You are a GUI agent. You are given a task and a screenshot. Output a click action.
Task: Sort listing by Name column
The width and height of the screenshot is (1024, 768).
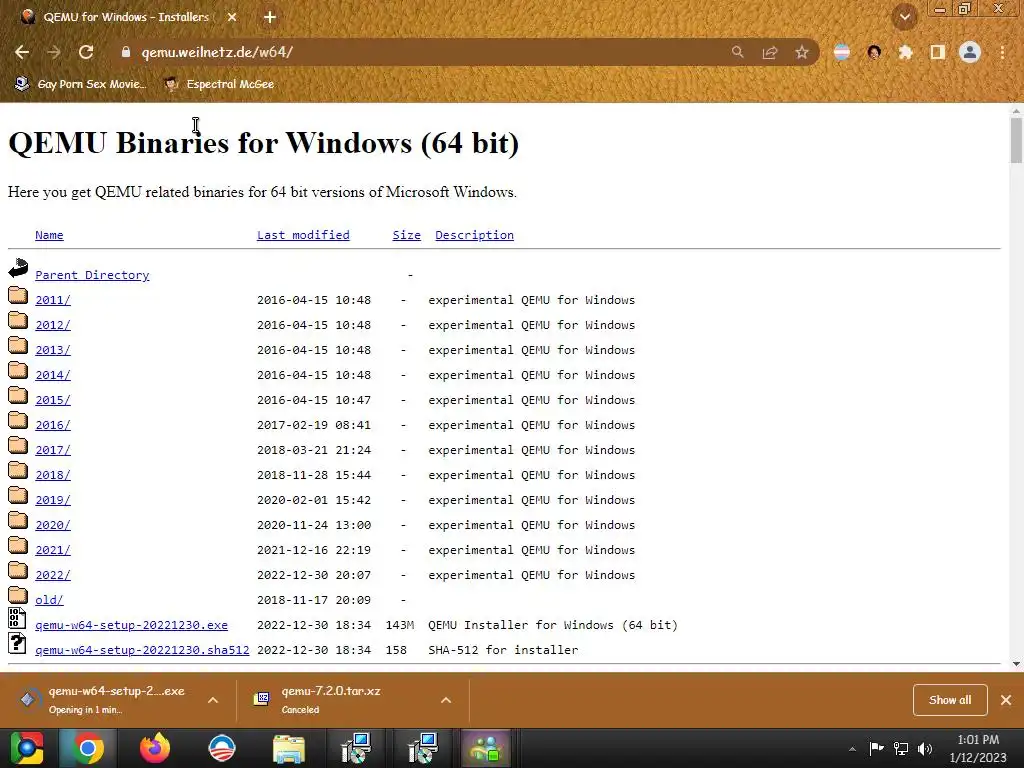(49, 235)
